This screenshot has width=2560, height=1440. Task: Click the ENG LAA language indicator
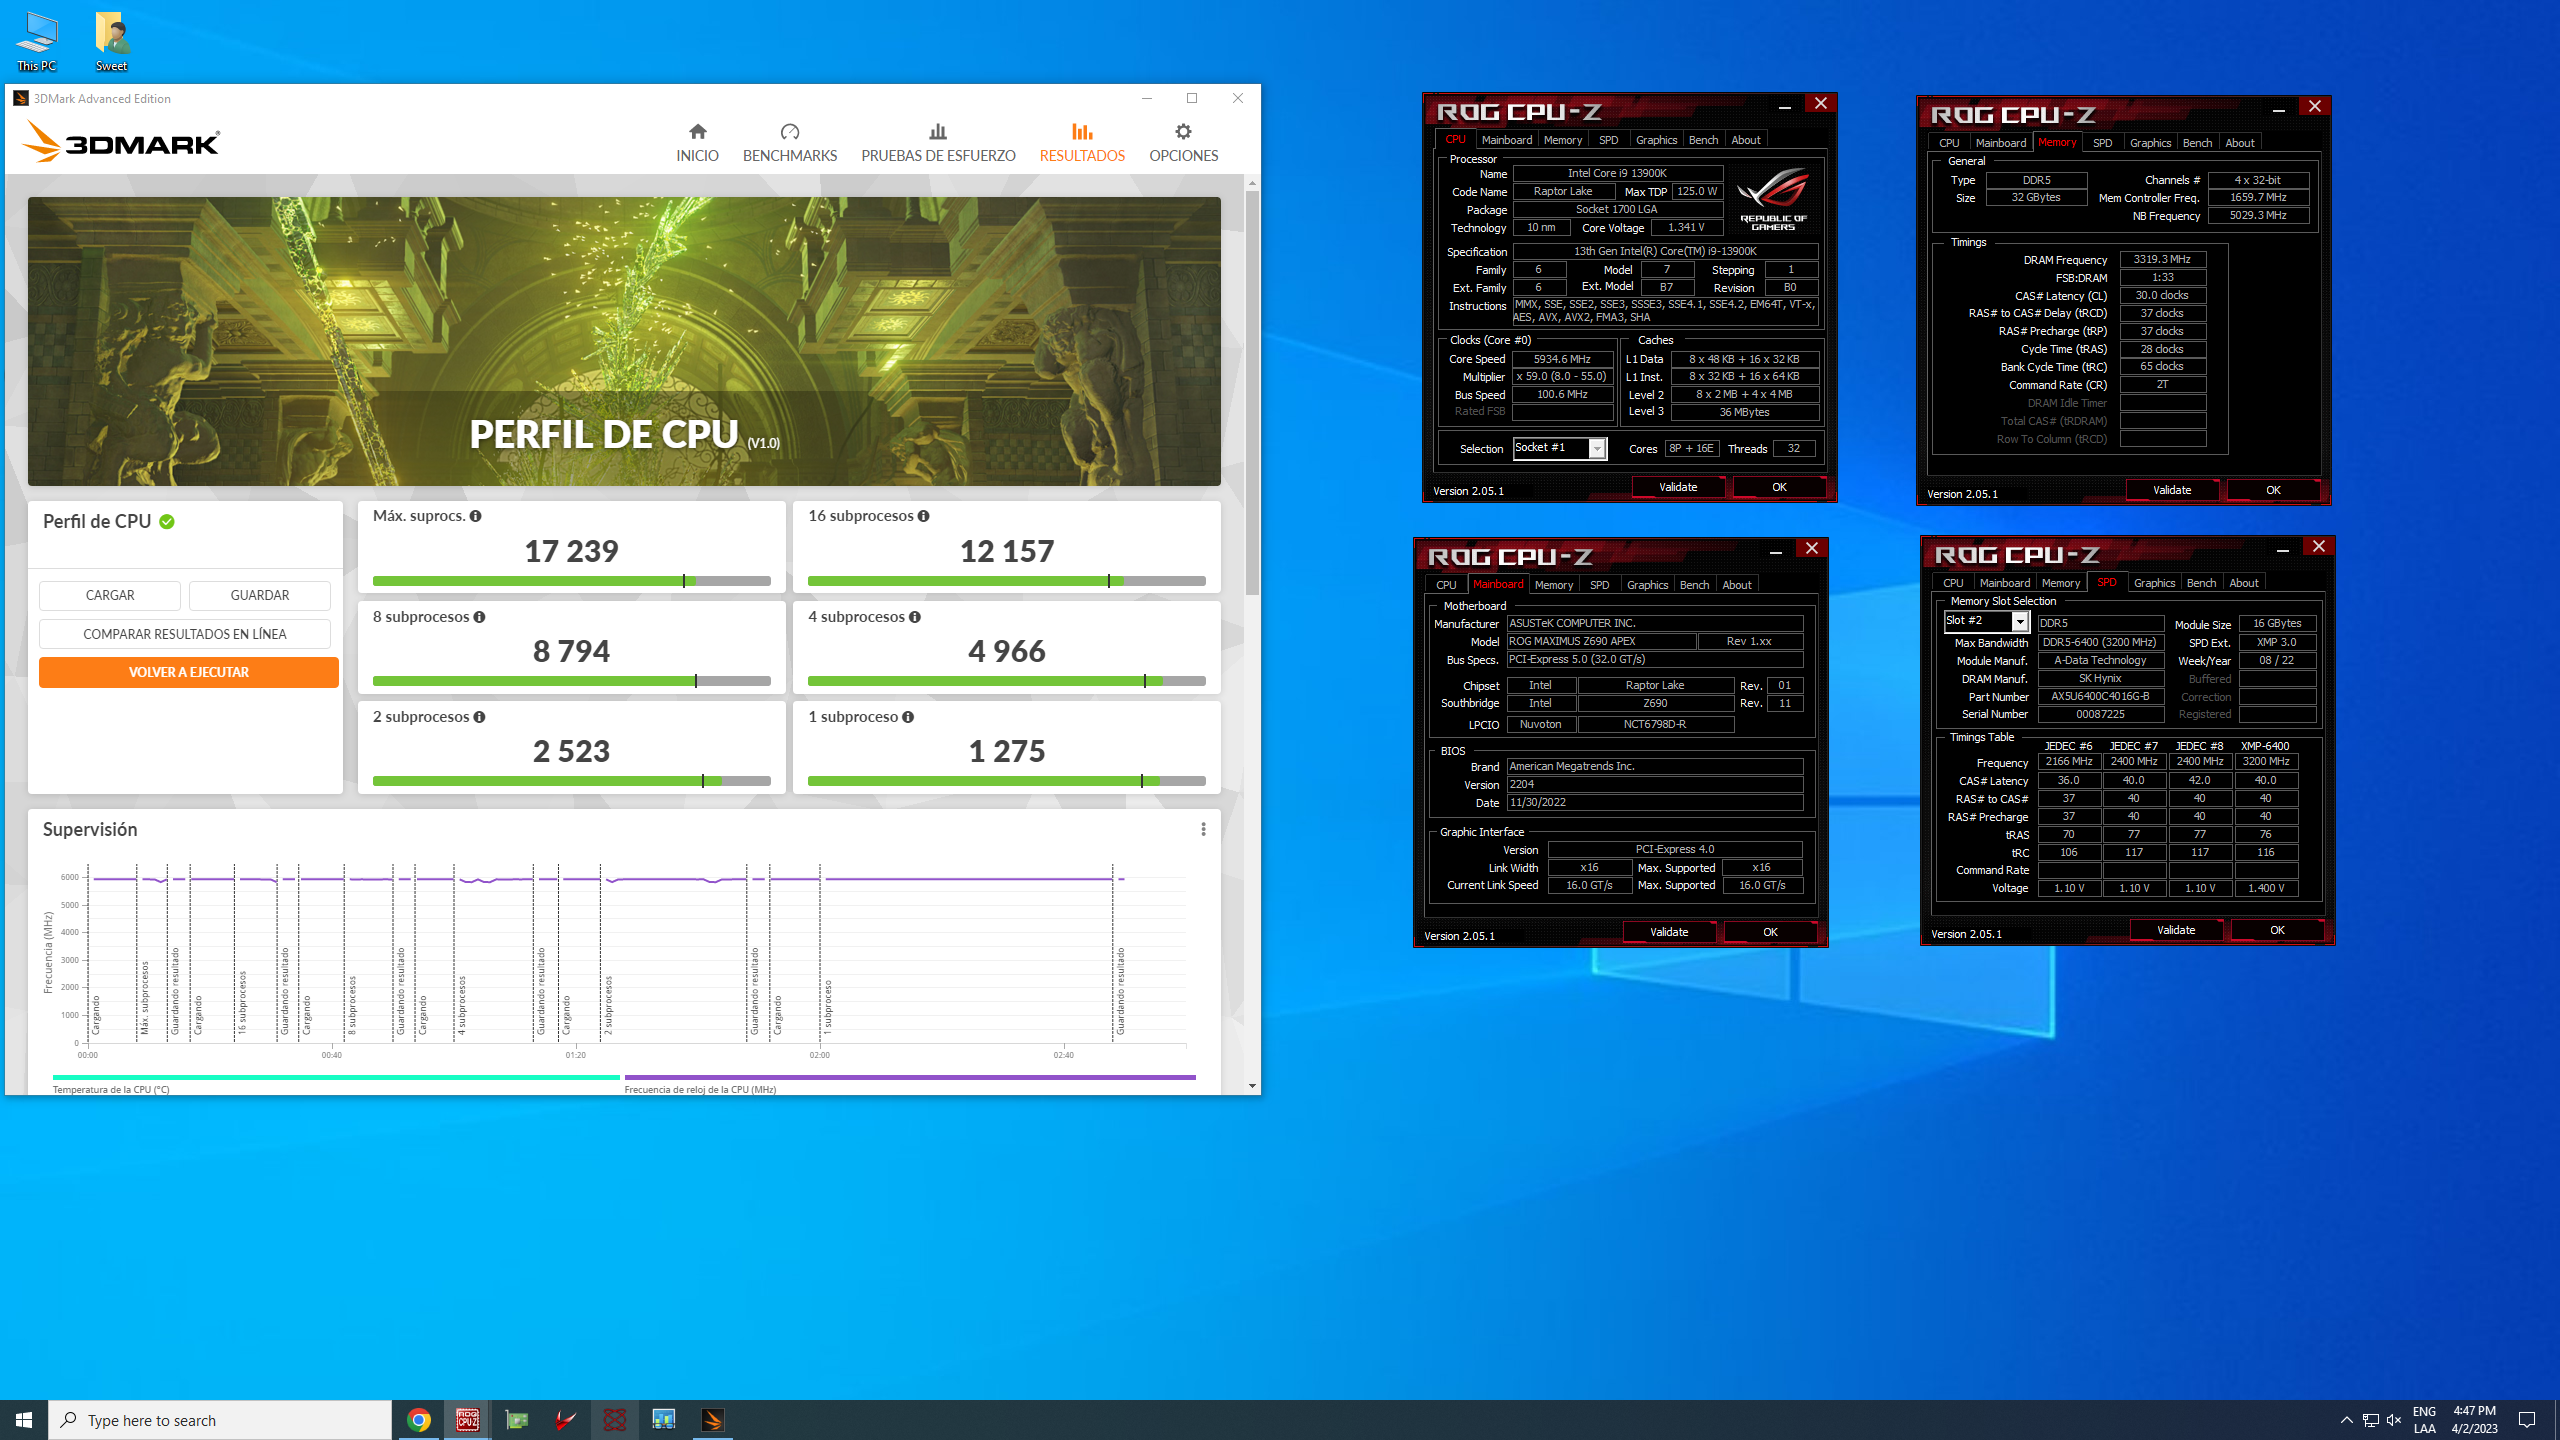click(x=2424, y=1420)
